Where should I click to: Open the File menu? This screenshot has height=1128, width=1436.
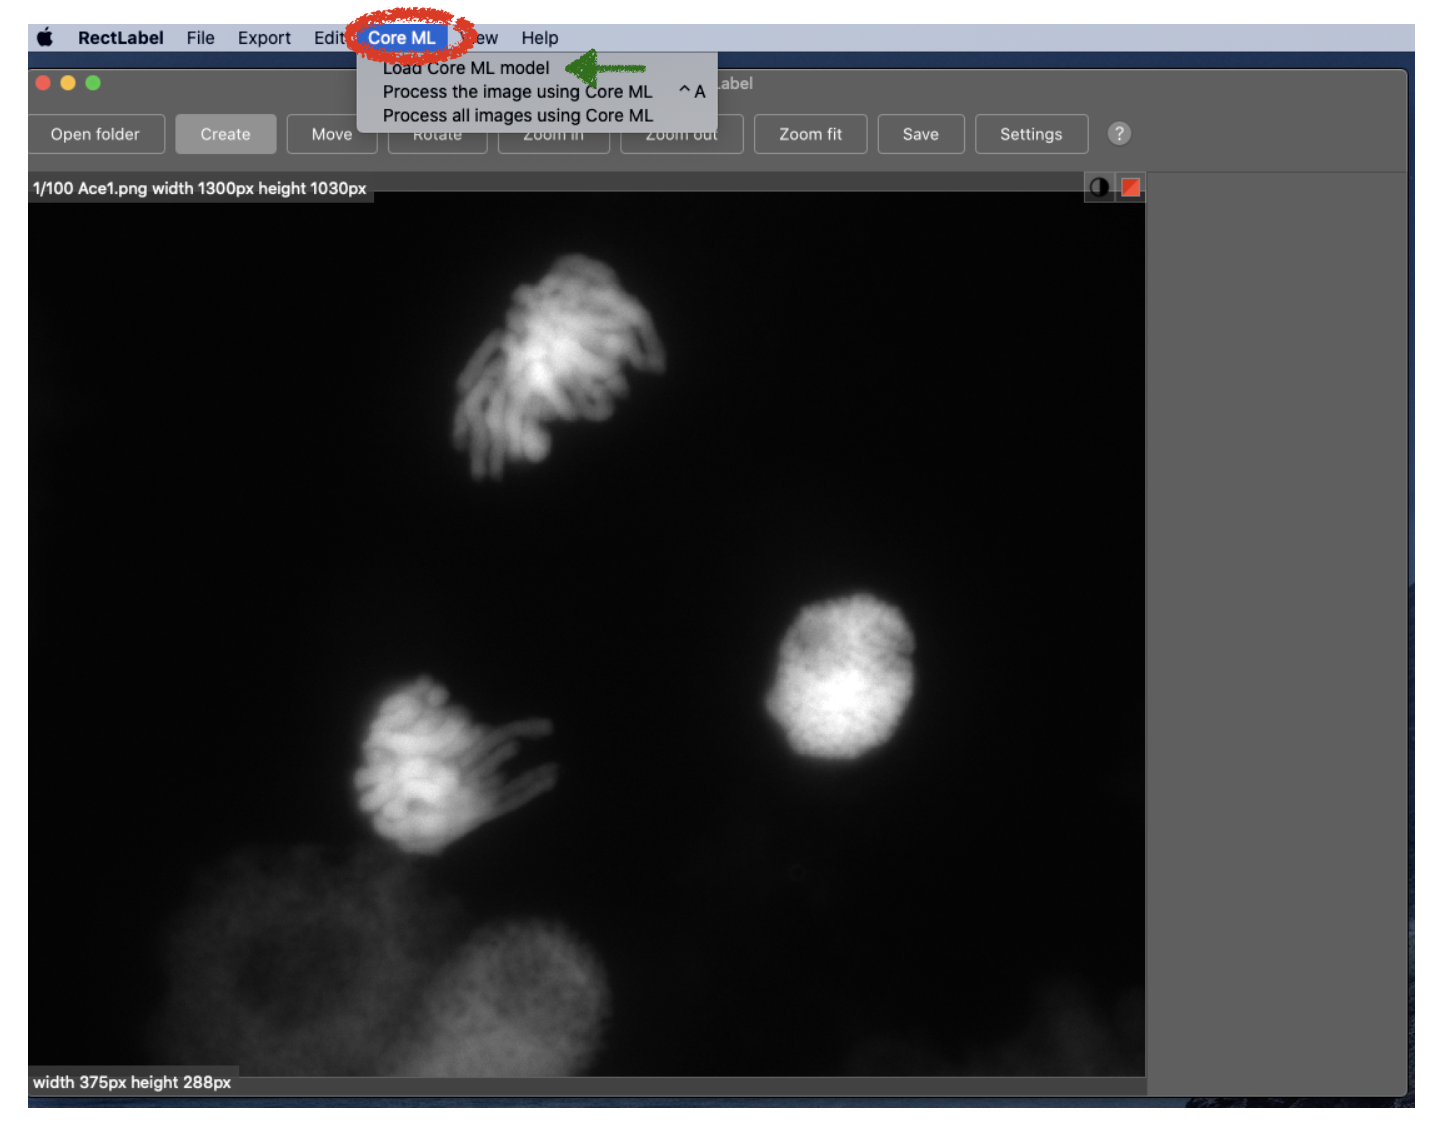click(200, 38)
